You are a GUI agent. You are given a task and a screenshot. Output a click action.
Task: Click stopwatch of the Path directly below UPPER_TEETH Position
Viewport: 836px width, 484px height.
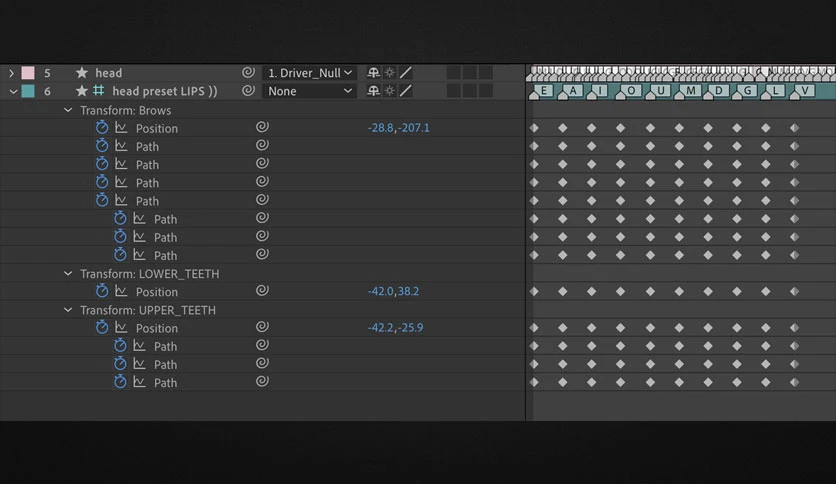[x=120, y=345]
